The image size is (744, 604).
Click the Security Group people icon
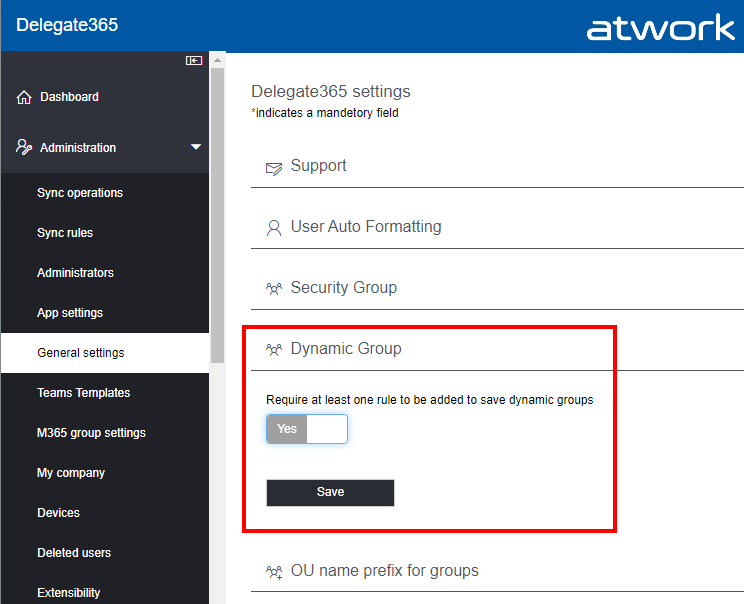coord(274,289)
